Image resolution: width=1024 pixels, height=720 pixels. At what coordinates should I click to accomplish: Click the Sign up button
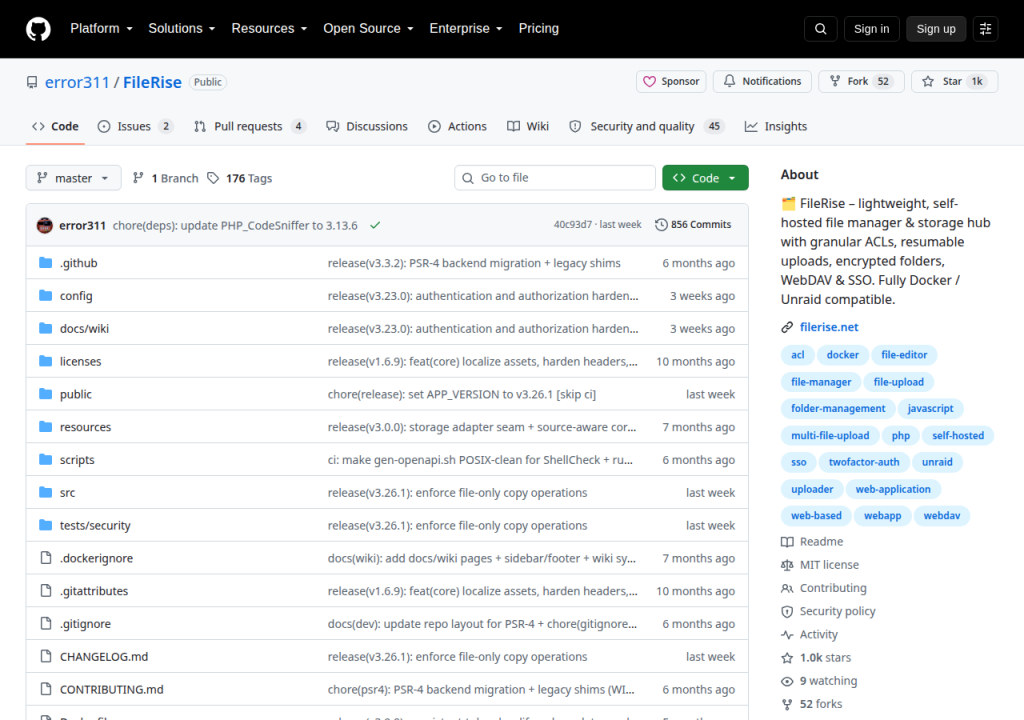click(936, 29)
